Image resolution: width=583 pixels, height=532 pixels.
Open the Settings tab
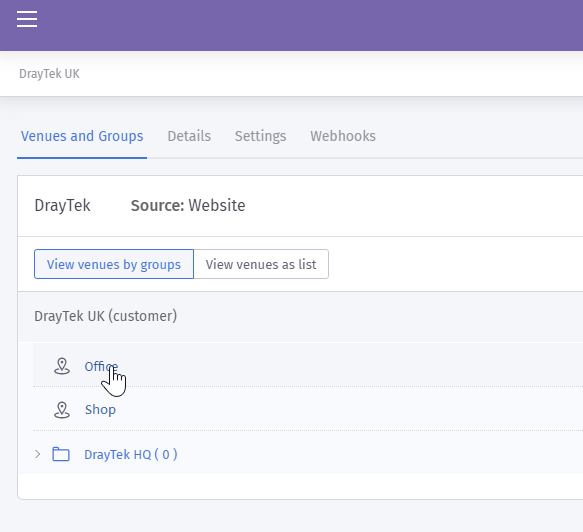(x=260, y=136)
